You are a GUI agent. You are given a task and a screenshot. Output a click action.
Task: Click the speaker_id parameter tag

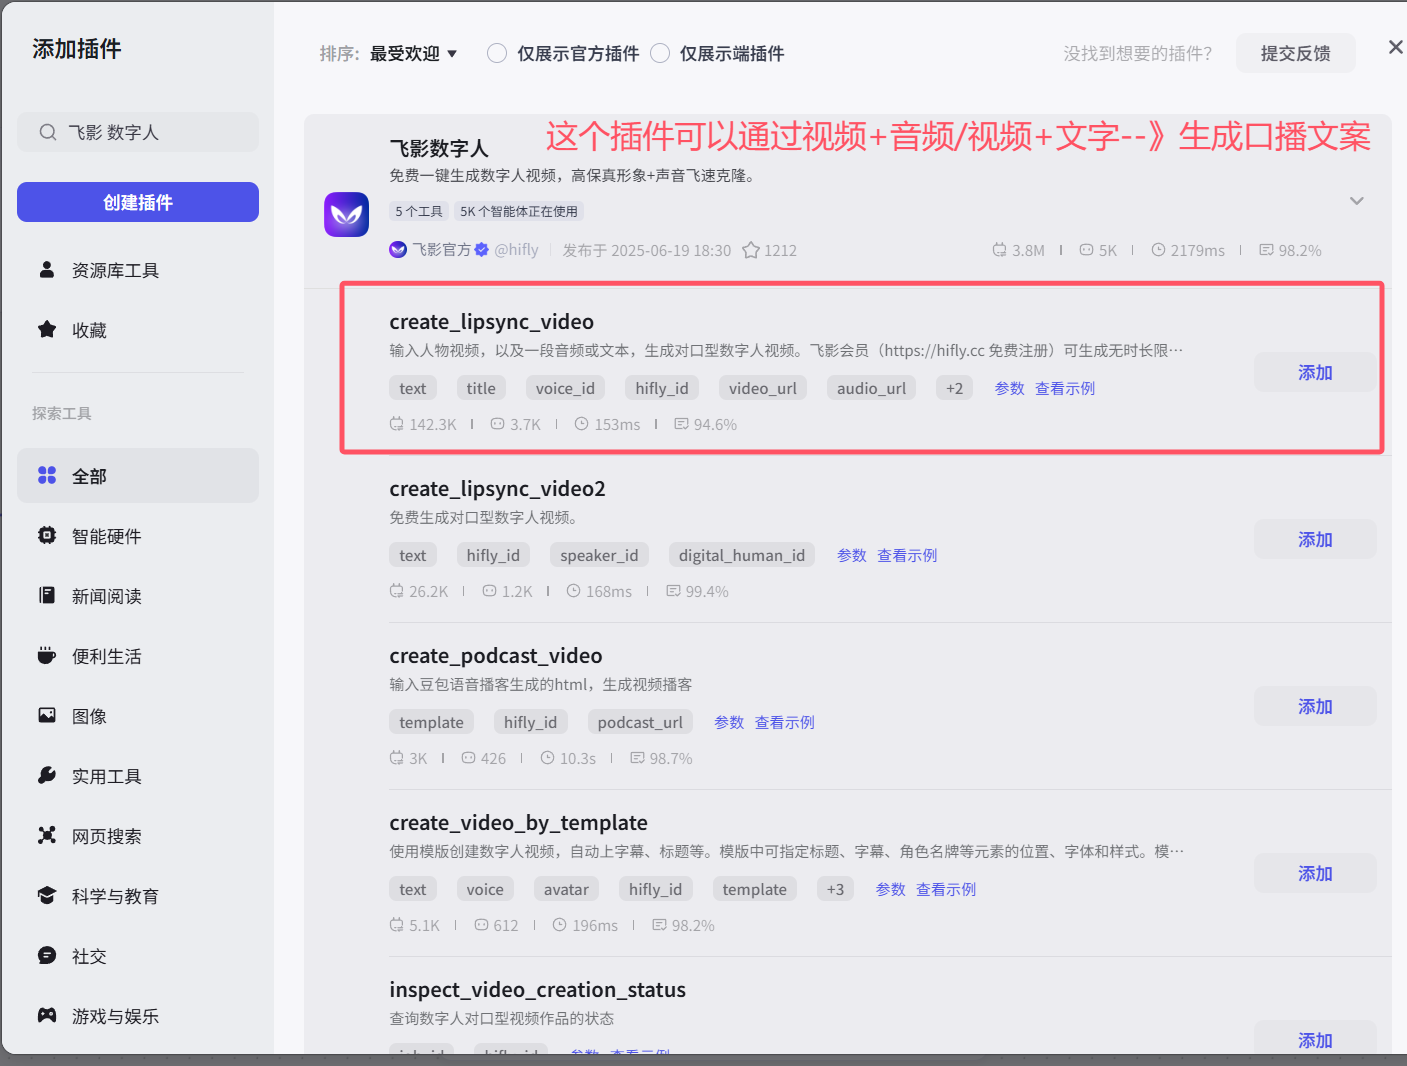tap(599, 555)
